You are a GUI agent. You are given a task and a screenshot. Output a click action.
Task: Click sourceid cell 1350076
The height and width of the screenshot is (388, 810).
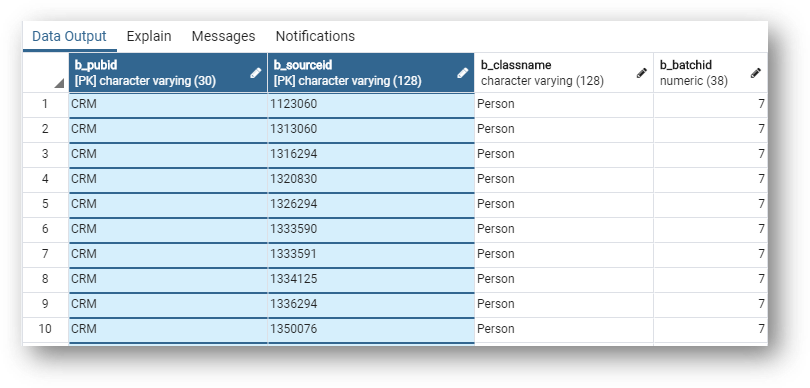[x=371, y=329]
